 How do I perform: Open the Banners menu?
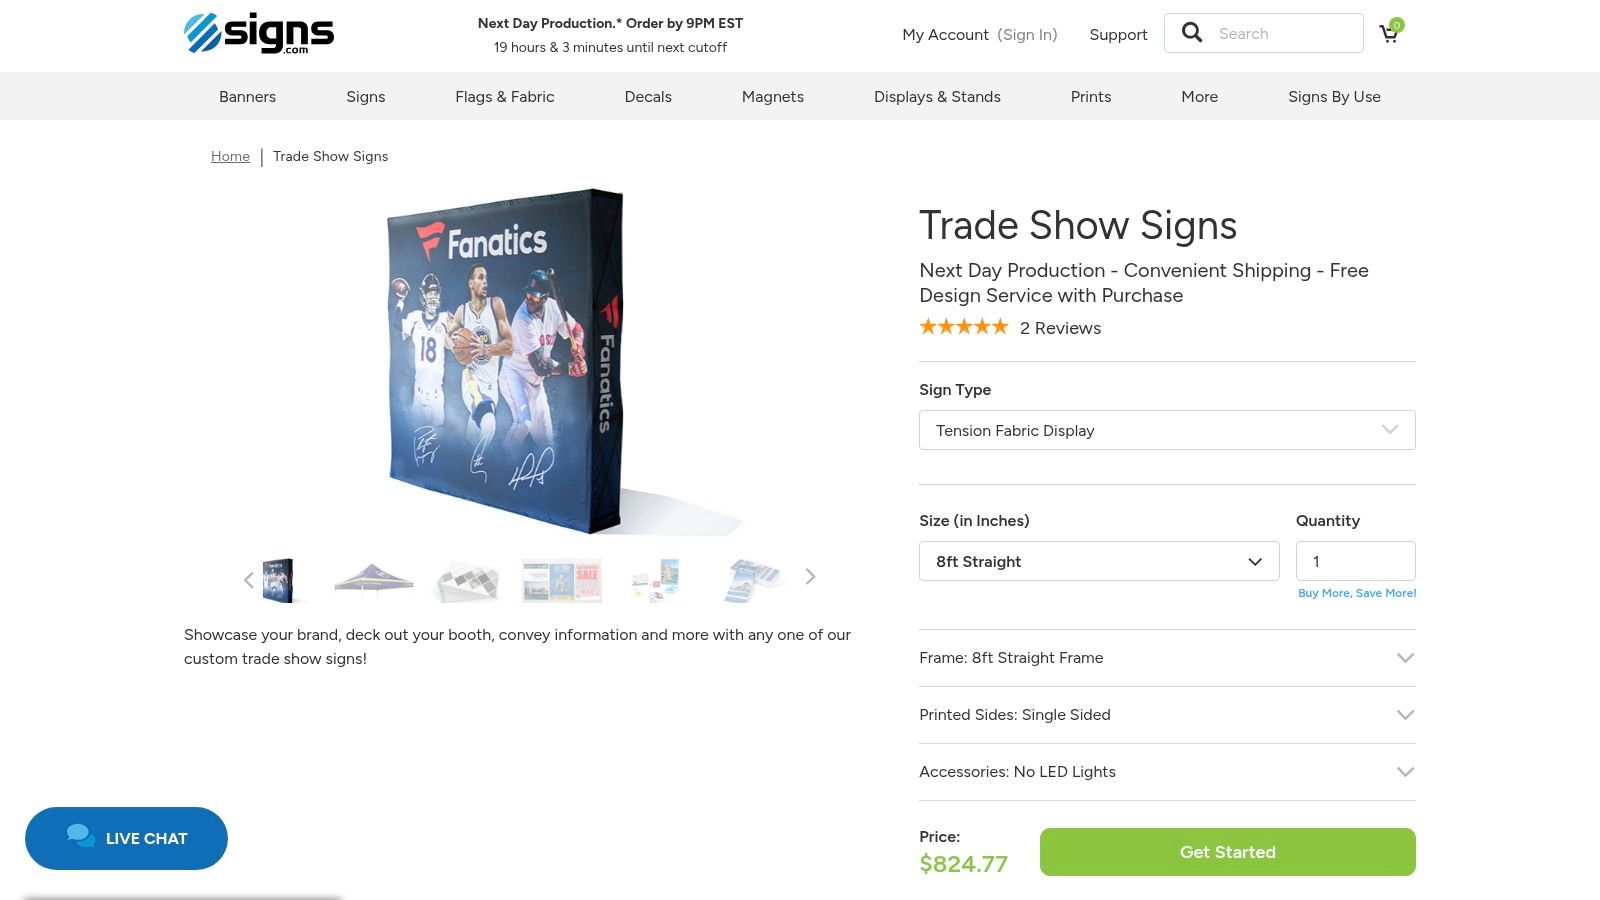tap(247, 97)
